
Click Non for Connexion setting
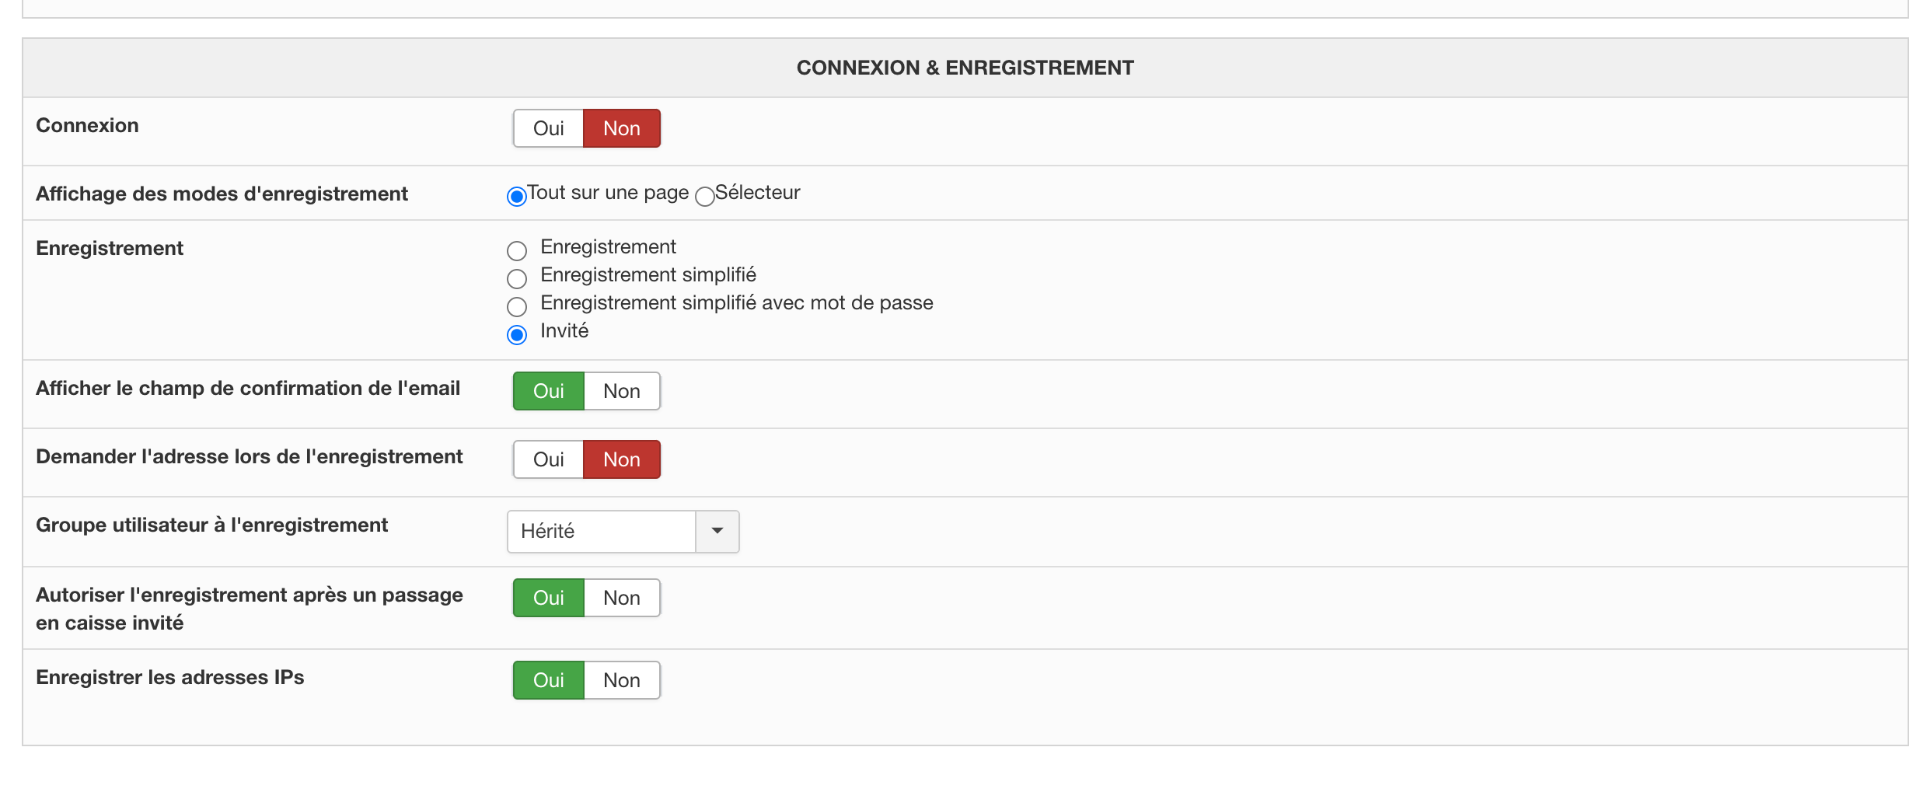click(621, 129)
